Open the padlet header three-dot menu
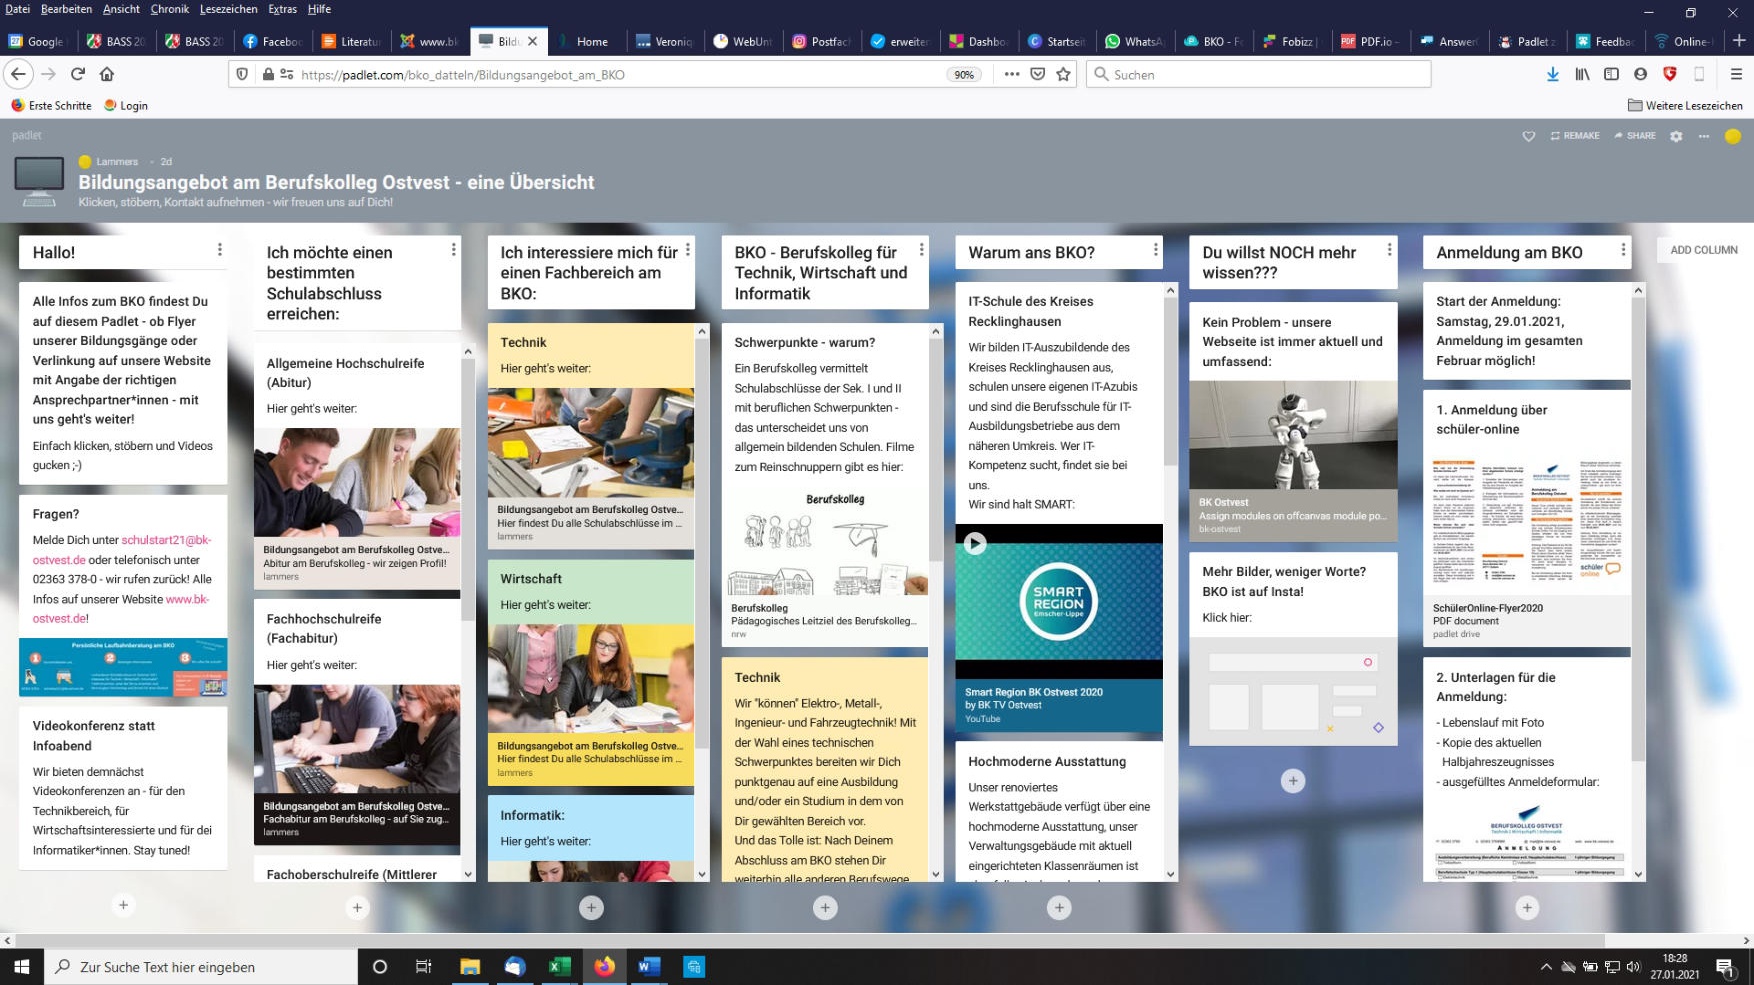 pos(1704,136)
